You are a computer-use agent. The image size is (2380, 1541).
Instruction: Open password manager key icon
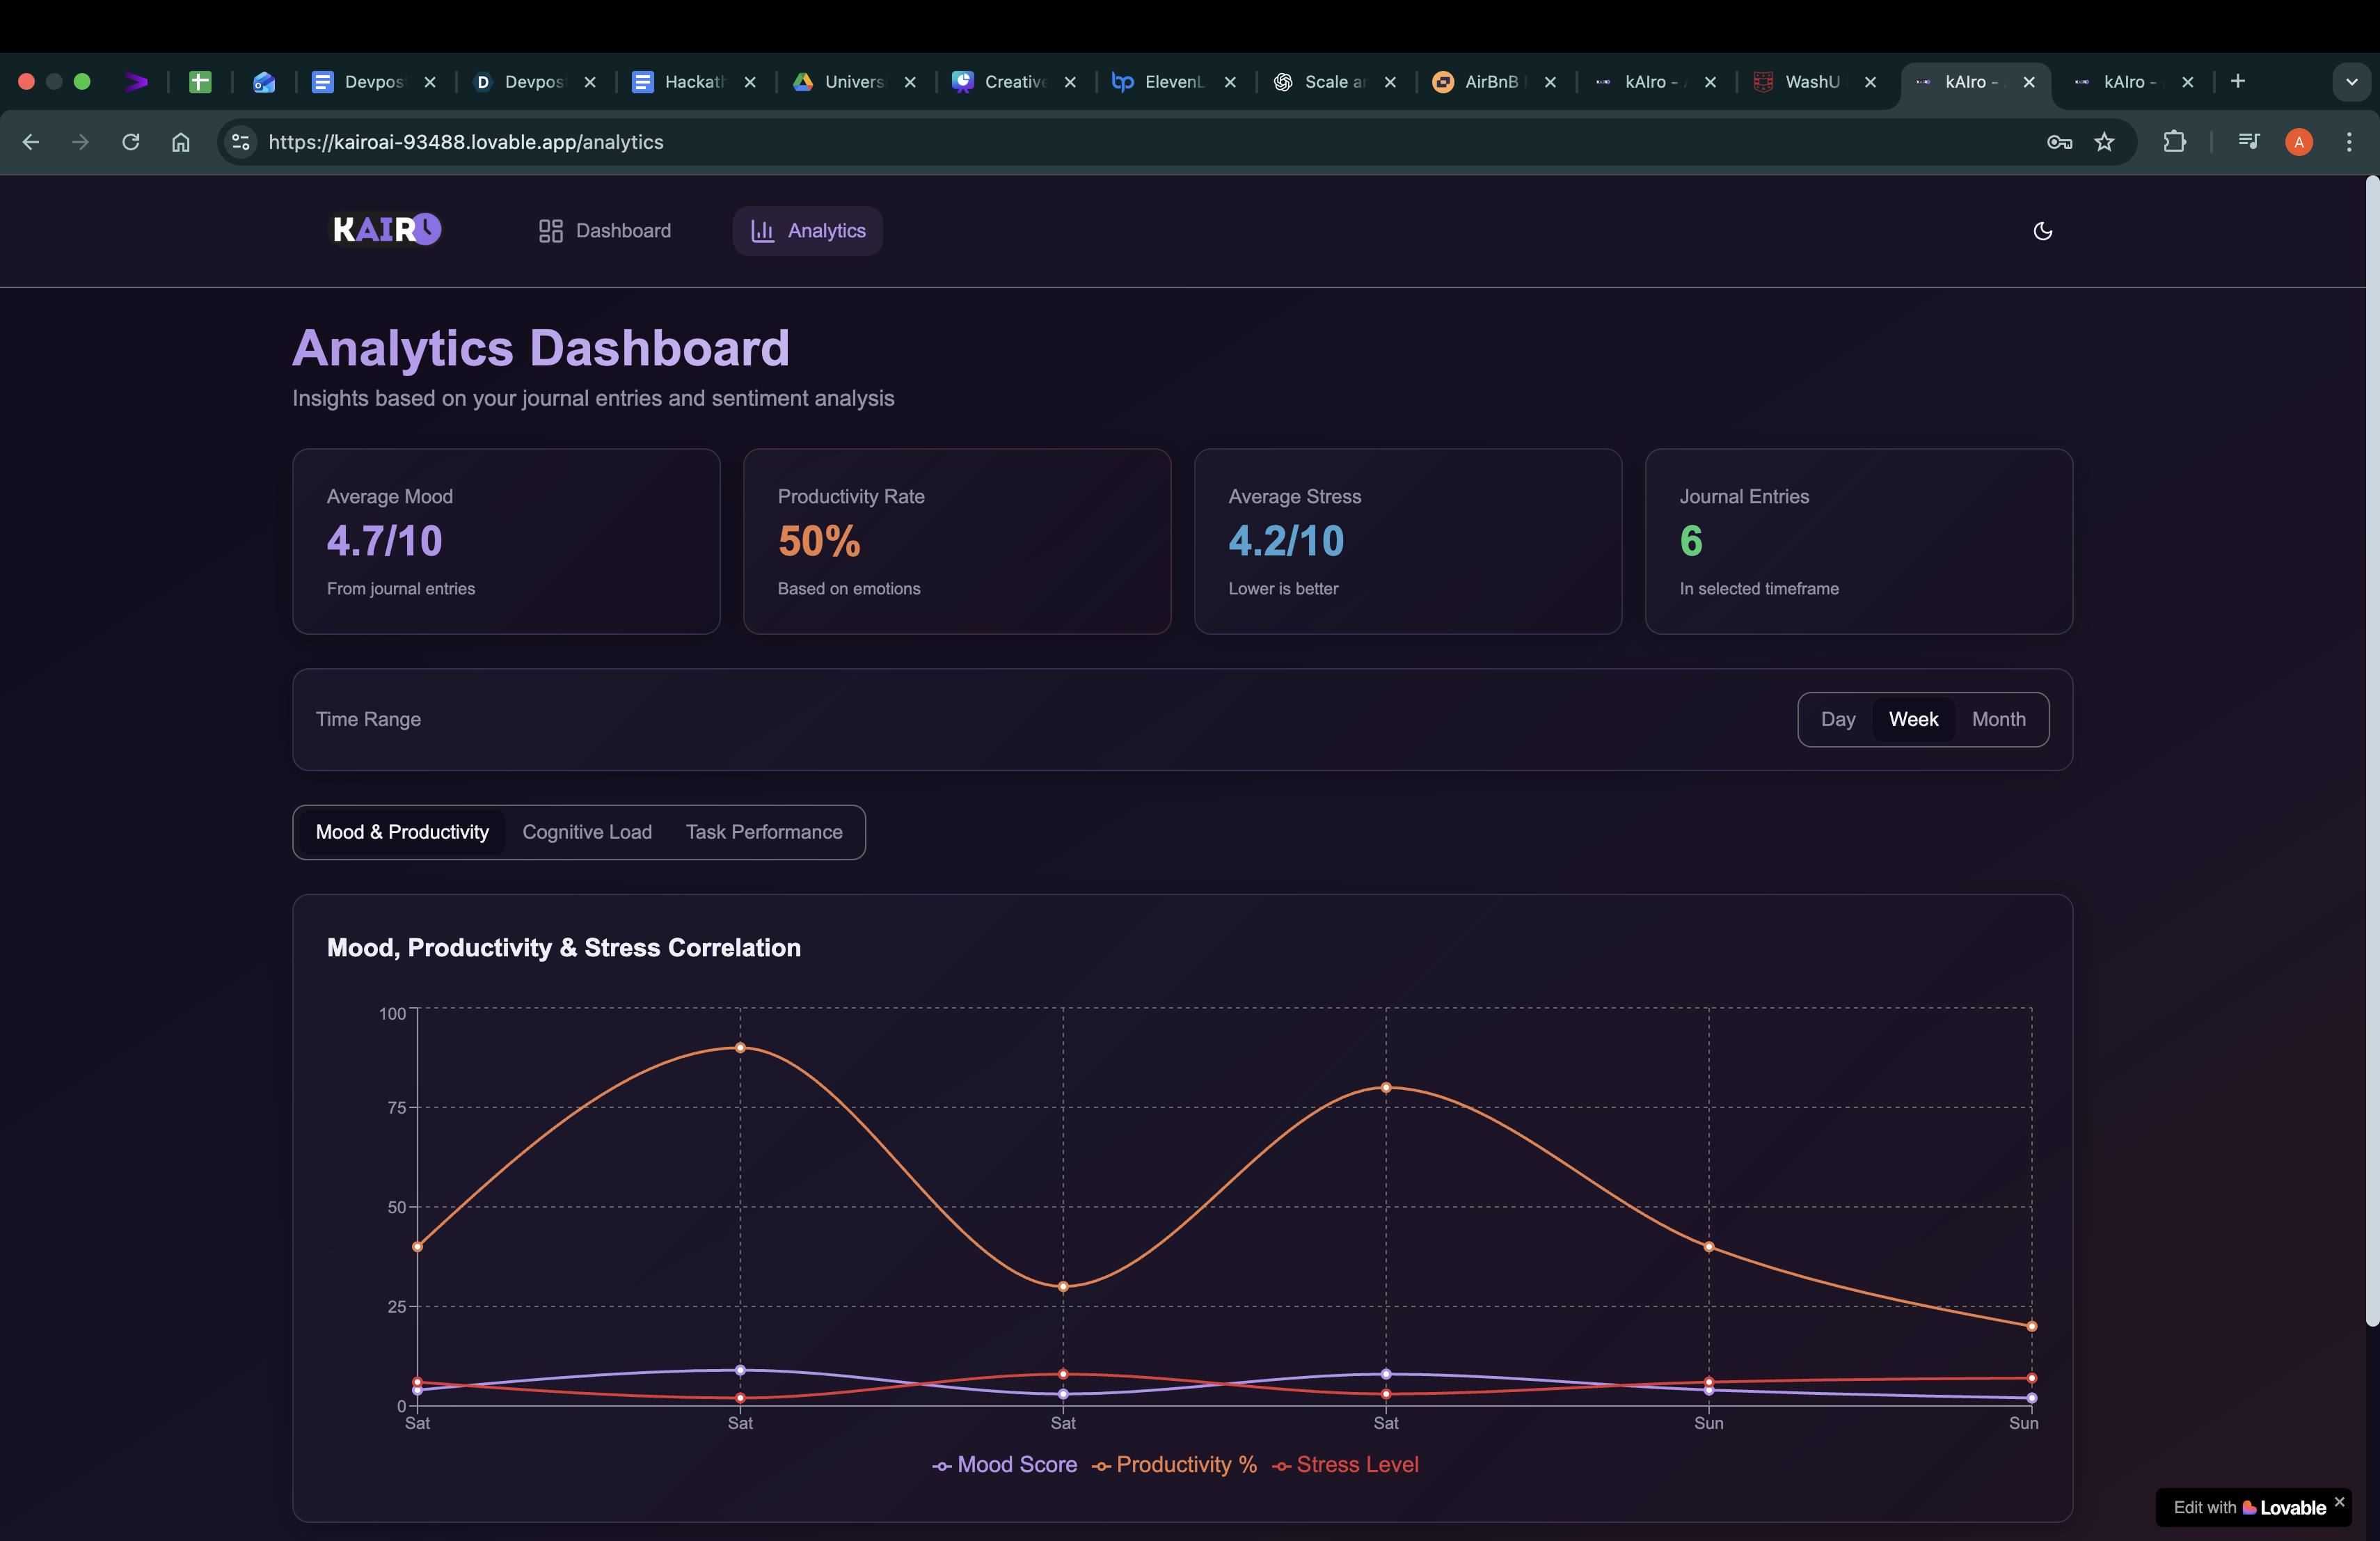(2058, 142)
